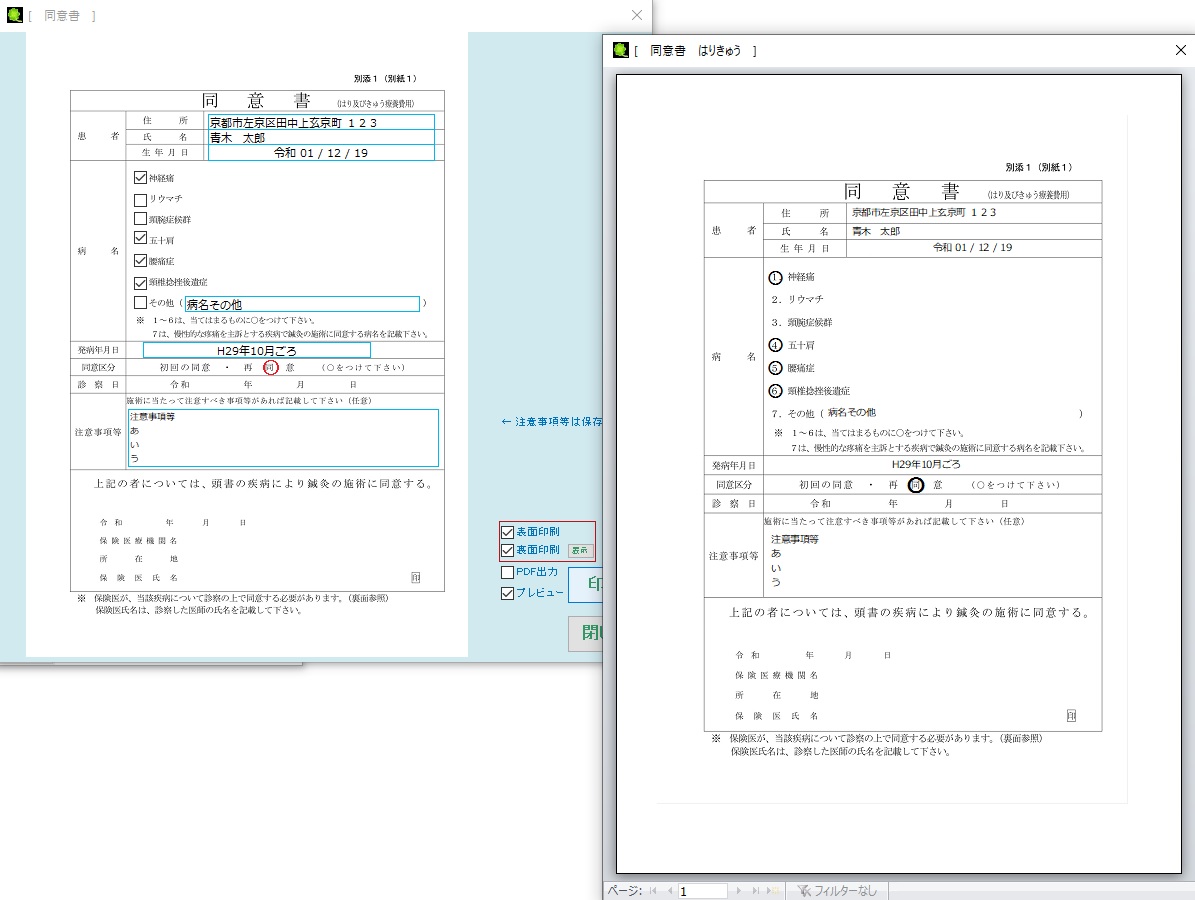Image resolution: width=1195 pixels, height=900 pixels.
Task: Click the 印 seal mark in the form window
Action: coord(415,578)
